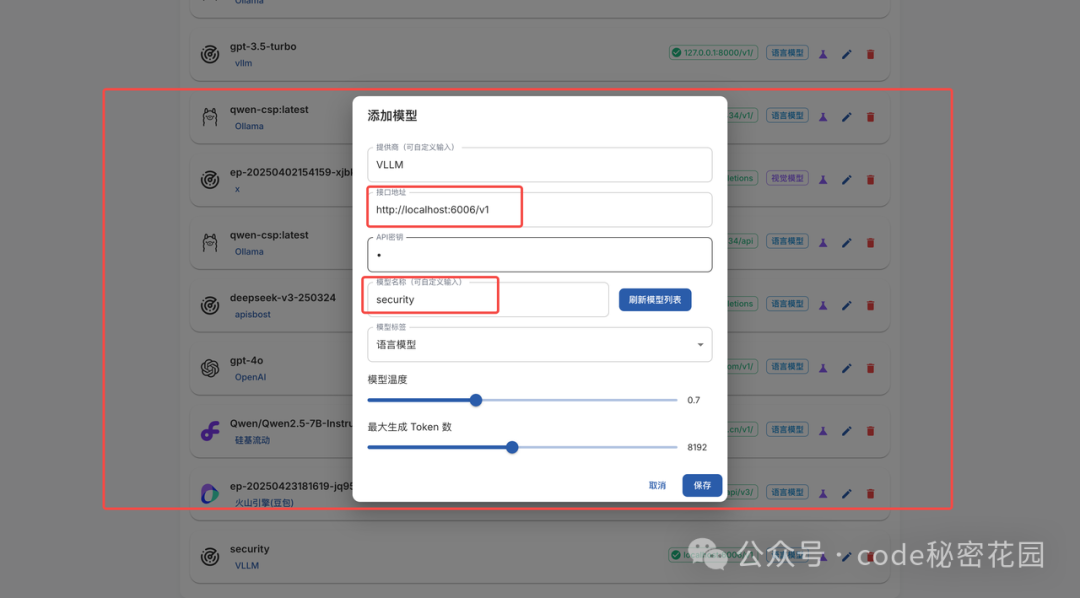Open the edit pencil for deepseek-v3-250324
1080x598 pixels.
pos(847,305)
